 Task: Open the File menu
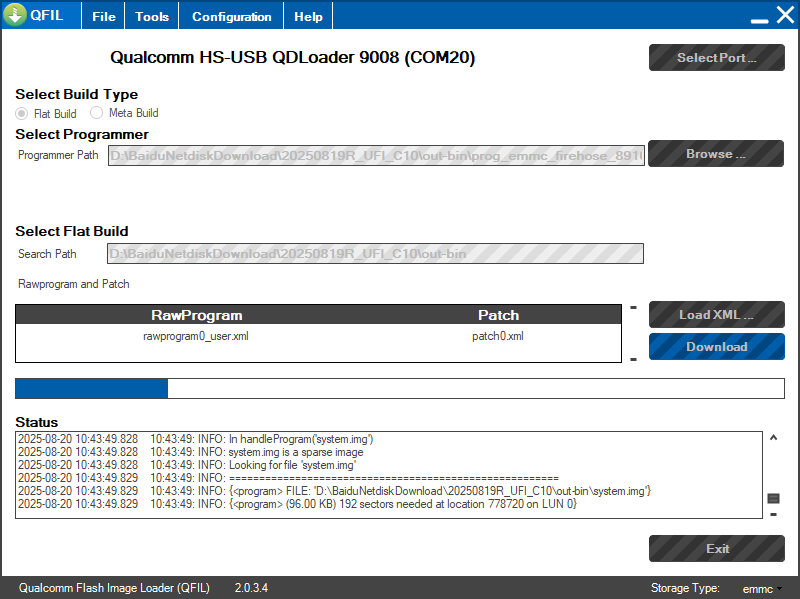(x=104, y=17)
